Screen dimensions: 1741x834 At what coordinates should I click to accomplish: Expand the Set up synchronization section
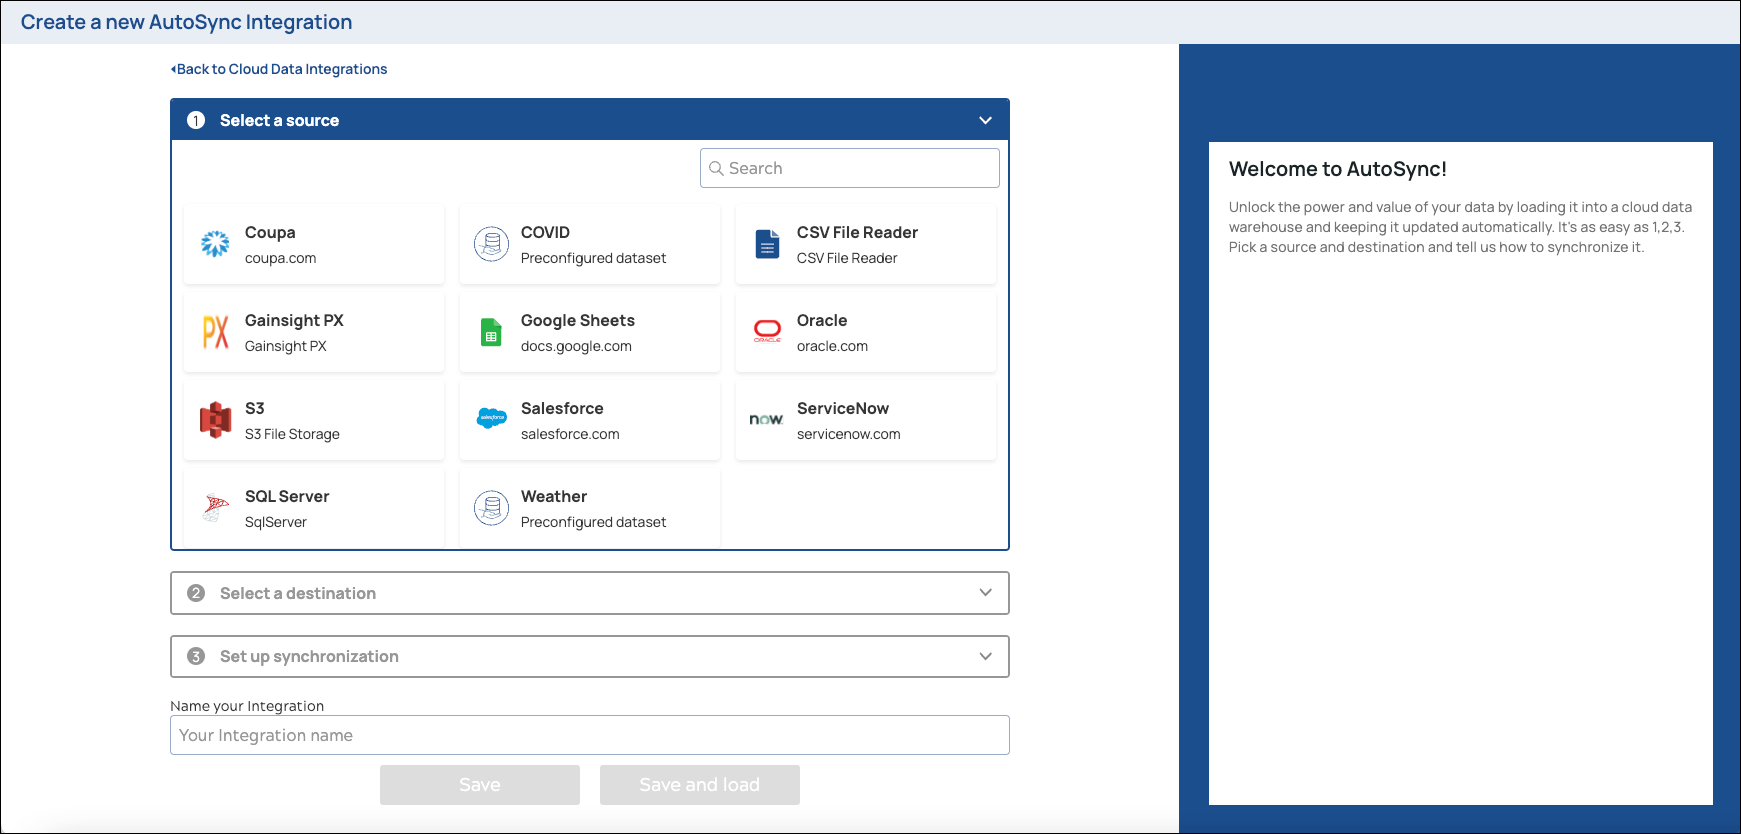(x=985, y=656)
